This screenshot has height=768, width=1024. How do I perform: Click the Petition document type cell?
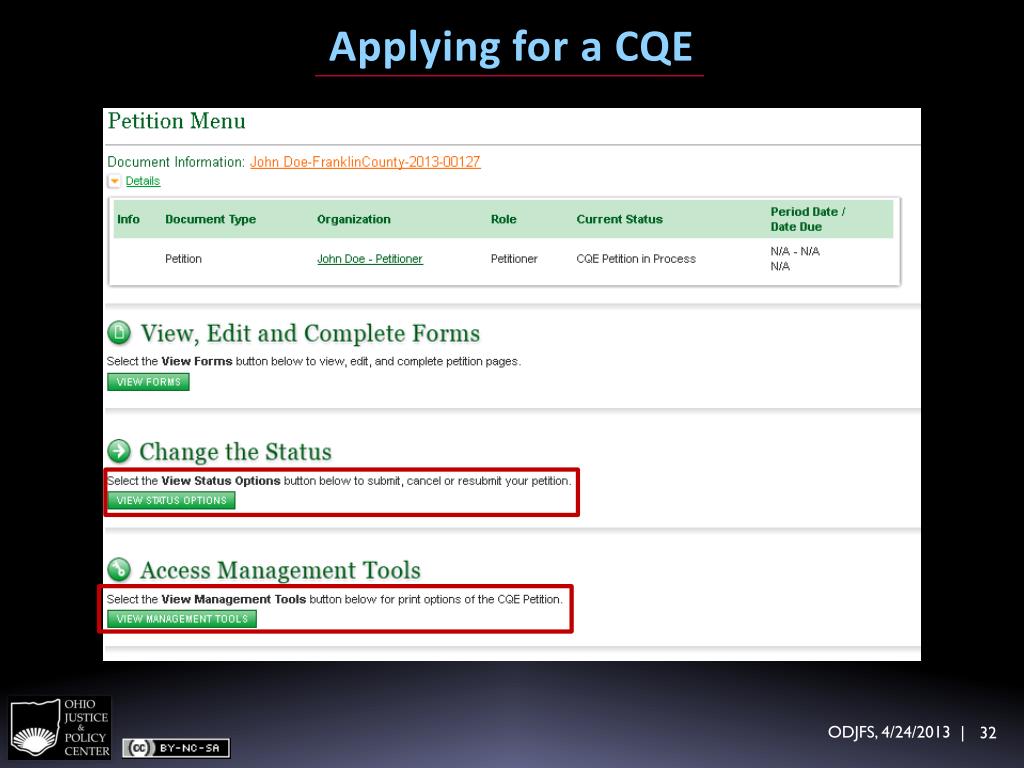pyautogui.click(x=183, y=259)
